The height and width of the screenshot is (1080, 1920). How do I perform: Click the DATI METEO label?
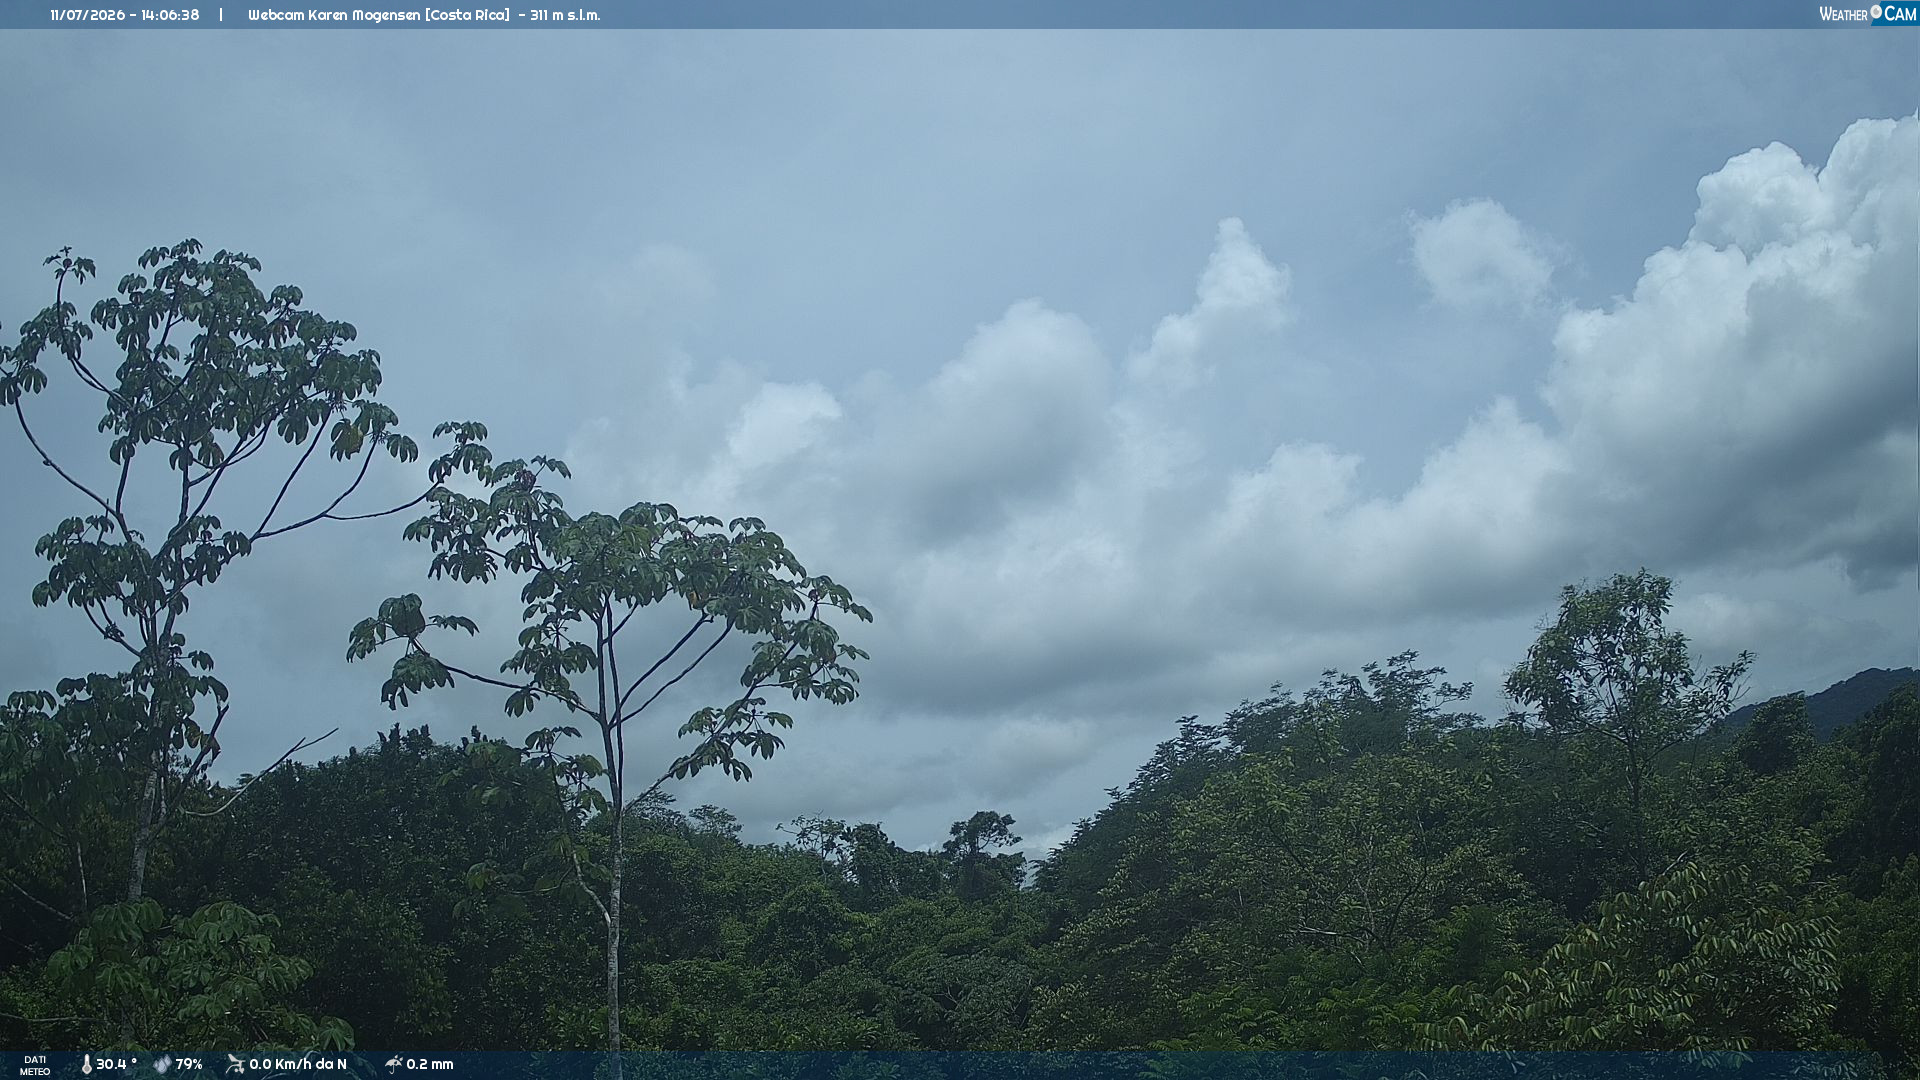pos(35,1066)
